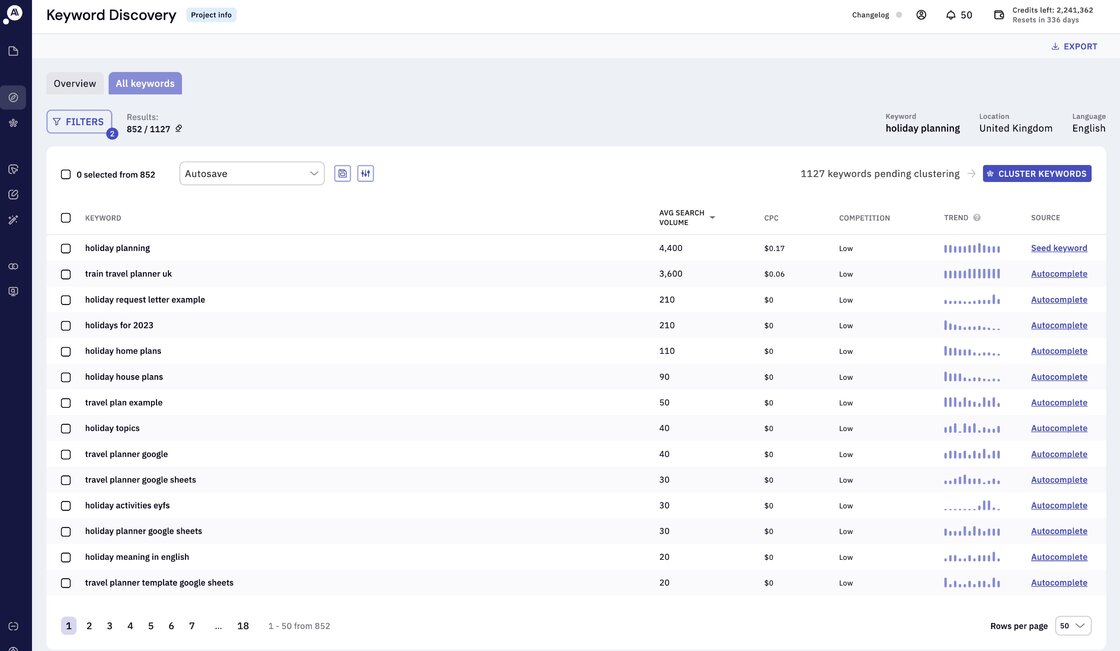
Task: Check the 'holiday topics' checkbox
Action: point(66,429)
